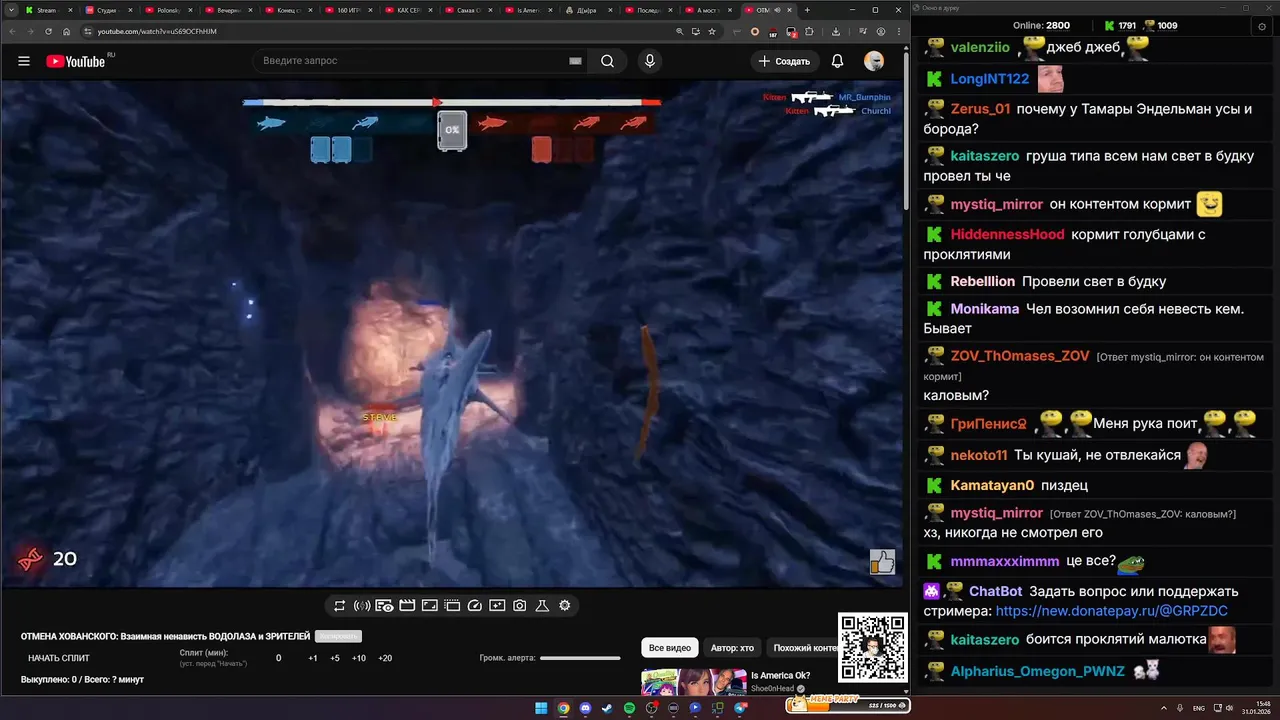Screen dimensions: 1280x720
Task: Open Steam from the taskbar
Action: pyautogui.click(x=607, y=708)
